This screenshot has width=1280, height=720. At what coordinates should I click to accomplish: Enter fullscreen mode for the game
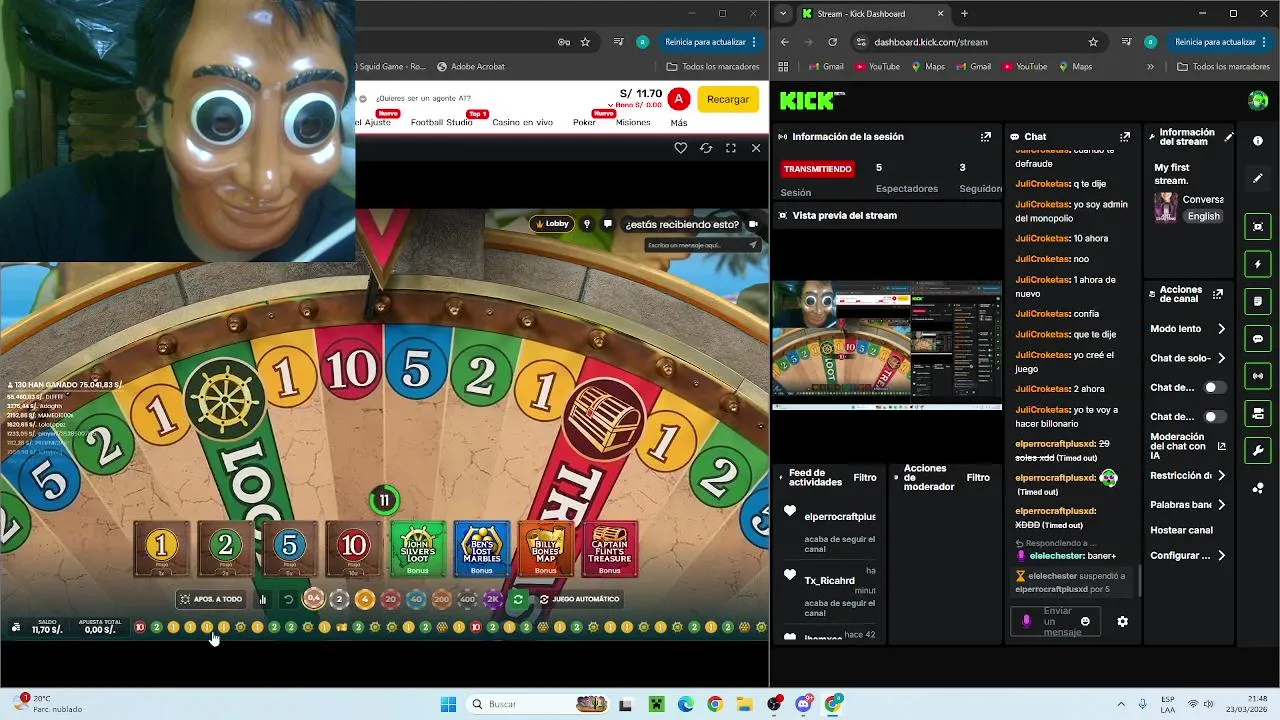coord(731,148)
